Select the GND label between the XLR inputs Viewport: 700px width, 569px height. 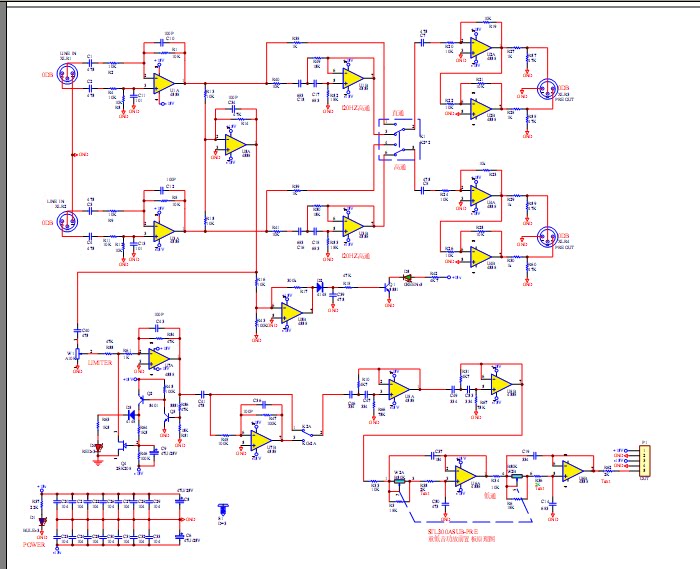[83, 154]
